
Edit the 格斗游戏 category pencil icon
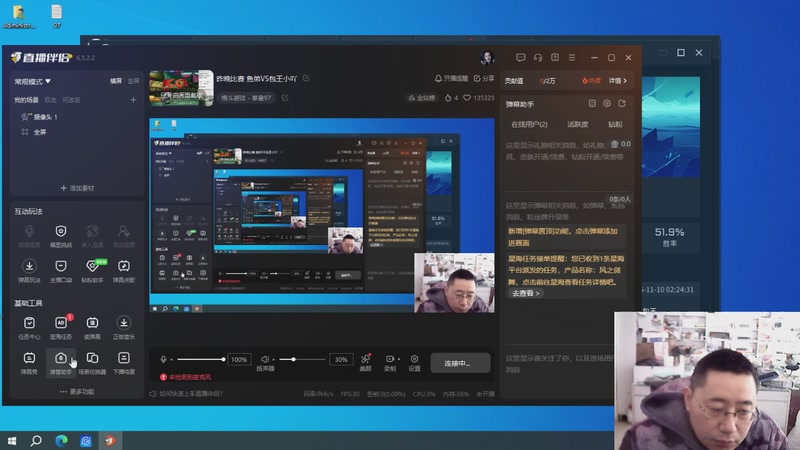tap(285, 97)
